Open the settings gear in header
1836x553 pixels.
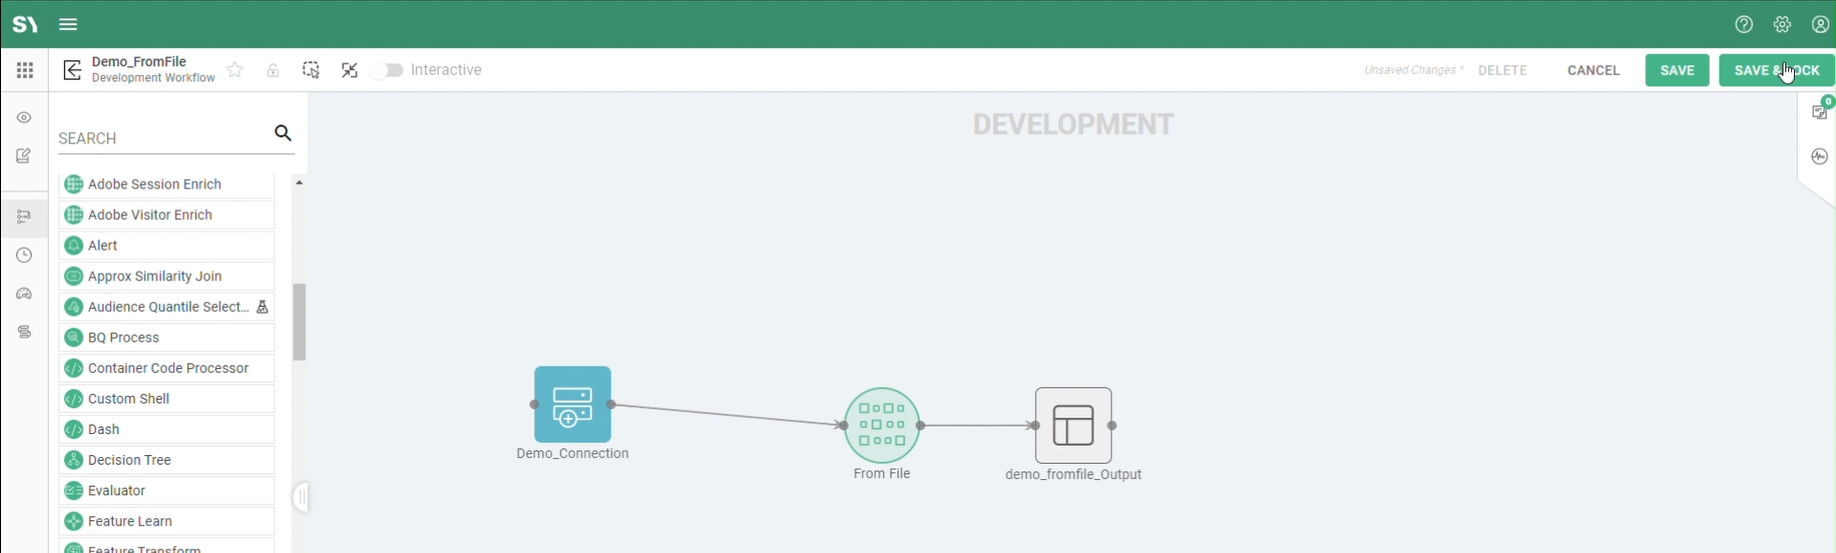point(1782,24)
